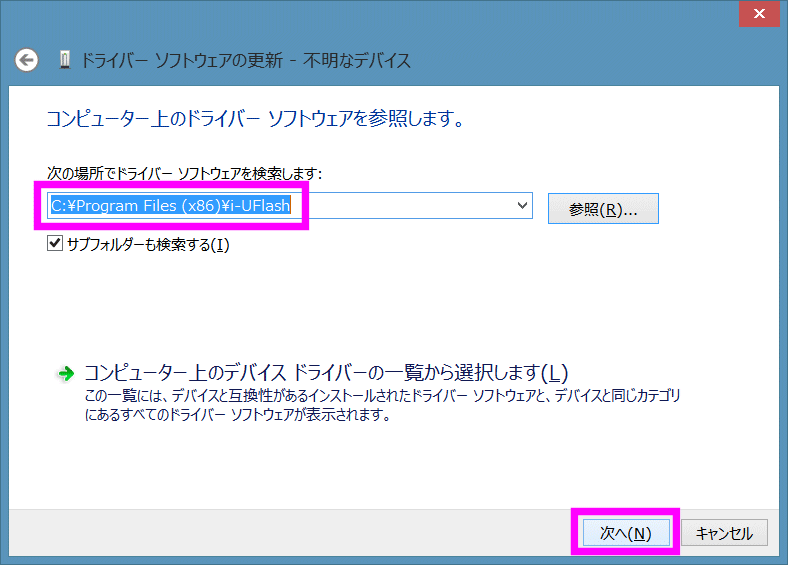Click the キャンセル button

(724, 533)
